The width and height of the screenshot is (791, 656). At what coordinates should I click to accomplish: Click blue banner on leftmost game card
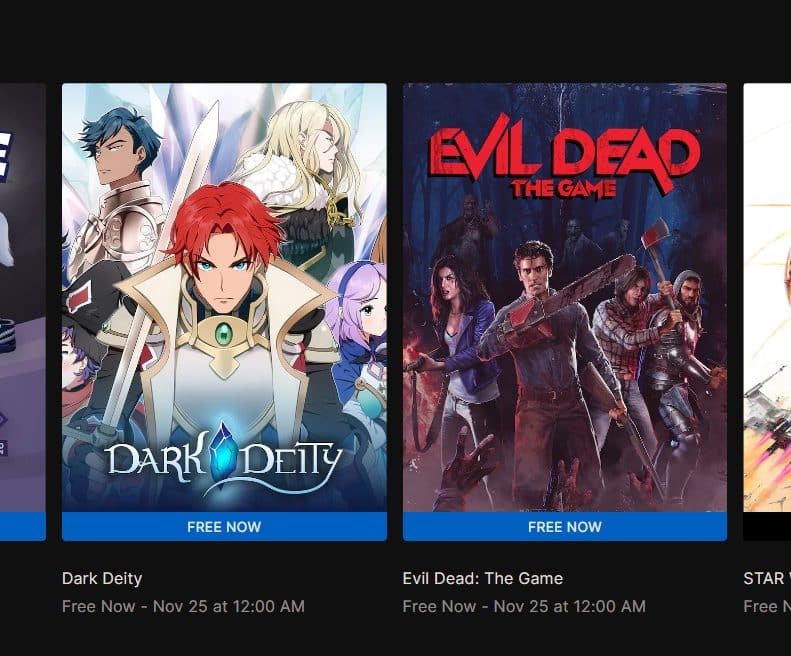point(23,527)
